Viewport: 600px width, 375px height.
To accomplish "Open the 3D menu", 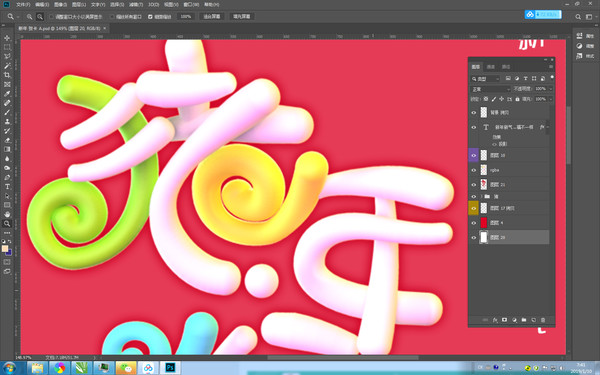I will (x=153, y=5).
